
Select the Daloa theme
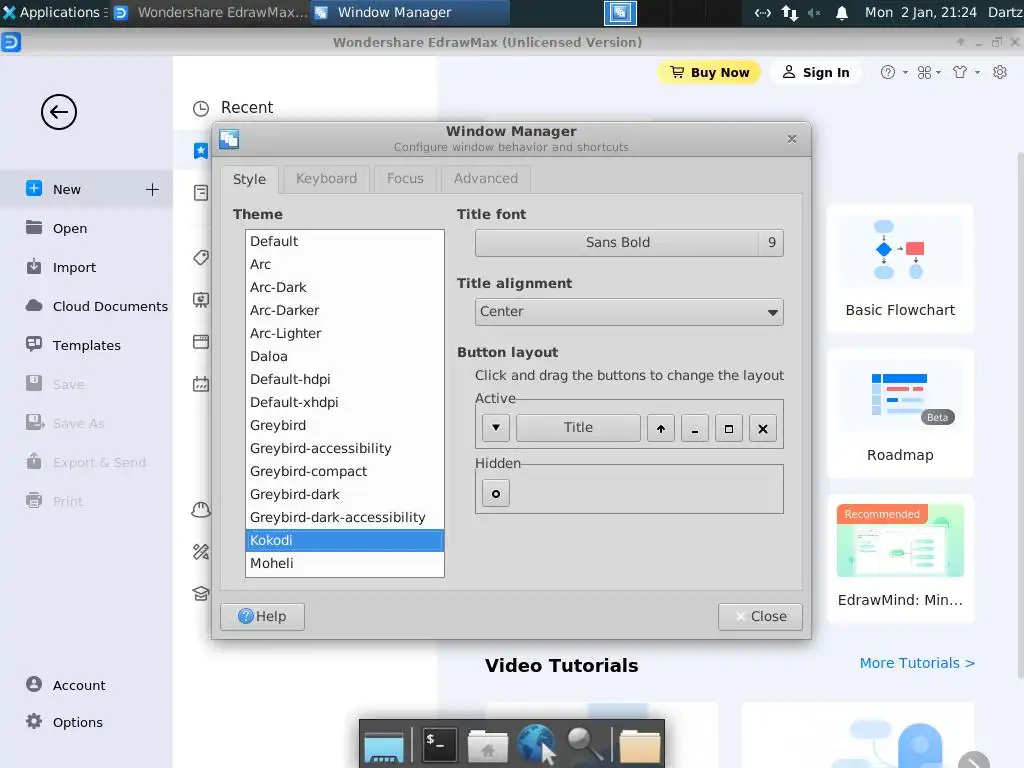click(x=345, y=357)
